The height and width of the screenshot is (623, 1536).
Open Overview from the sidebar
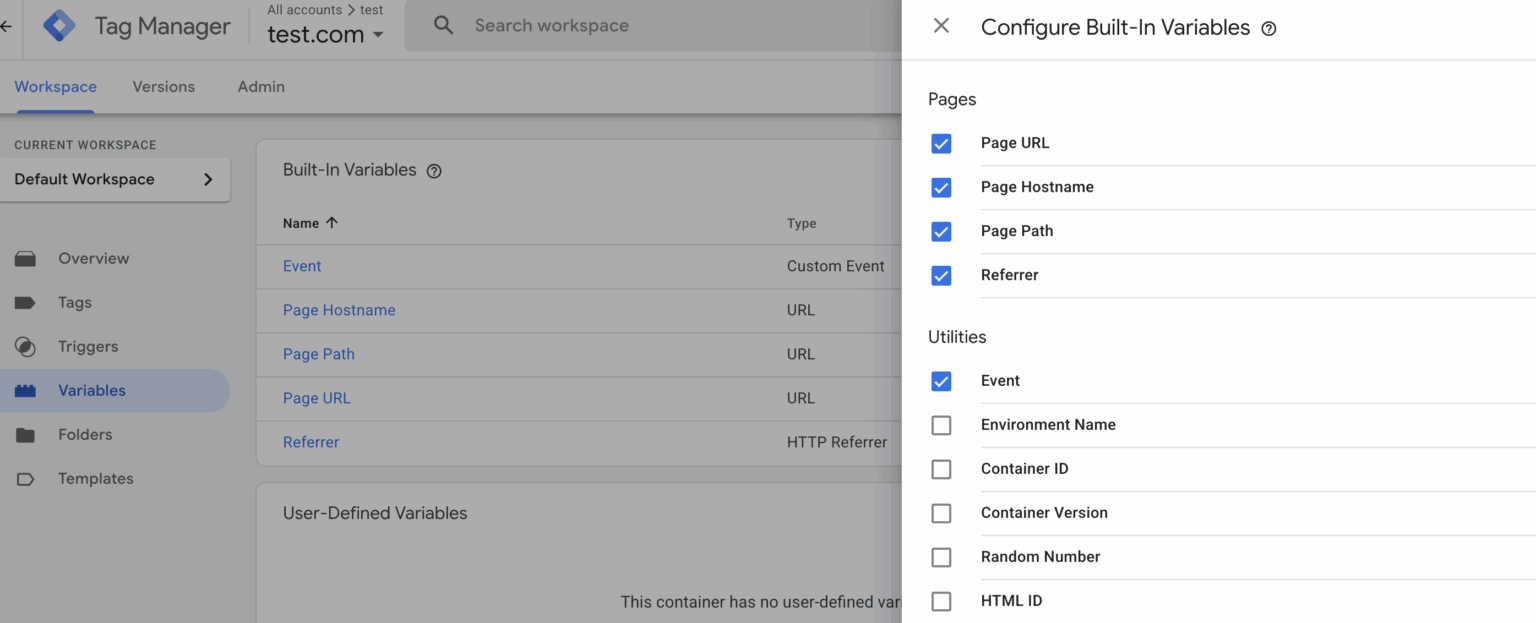pos(93,258)
